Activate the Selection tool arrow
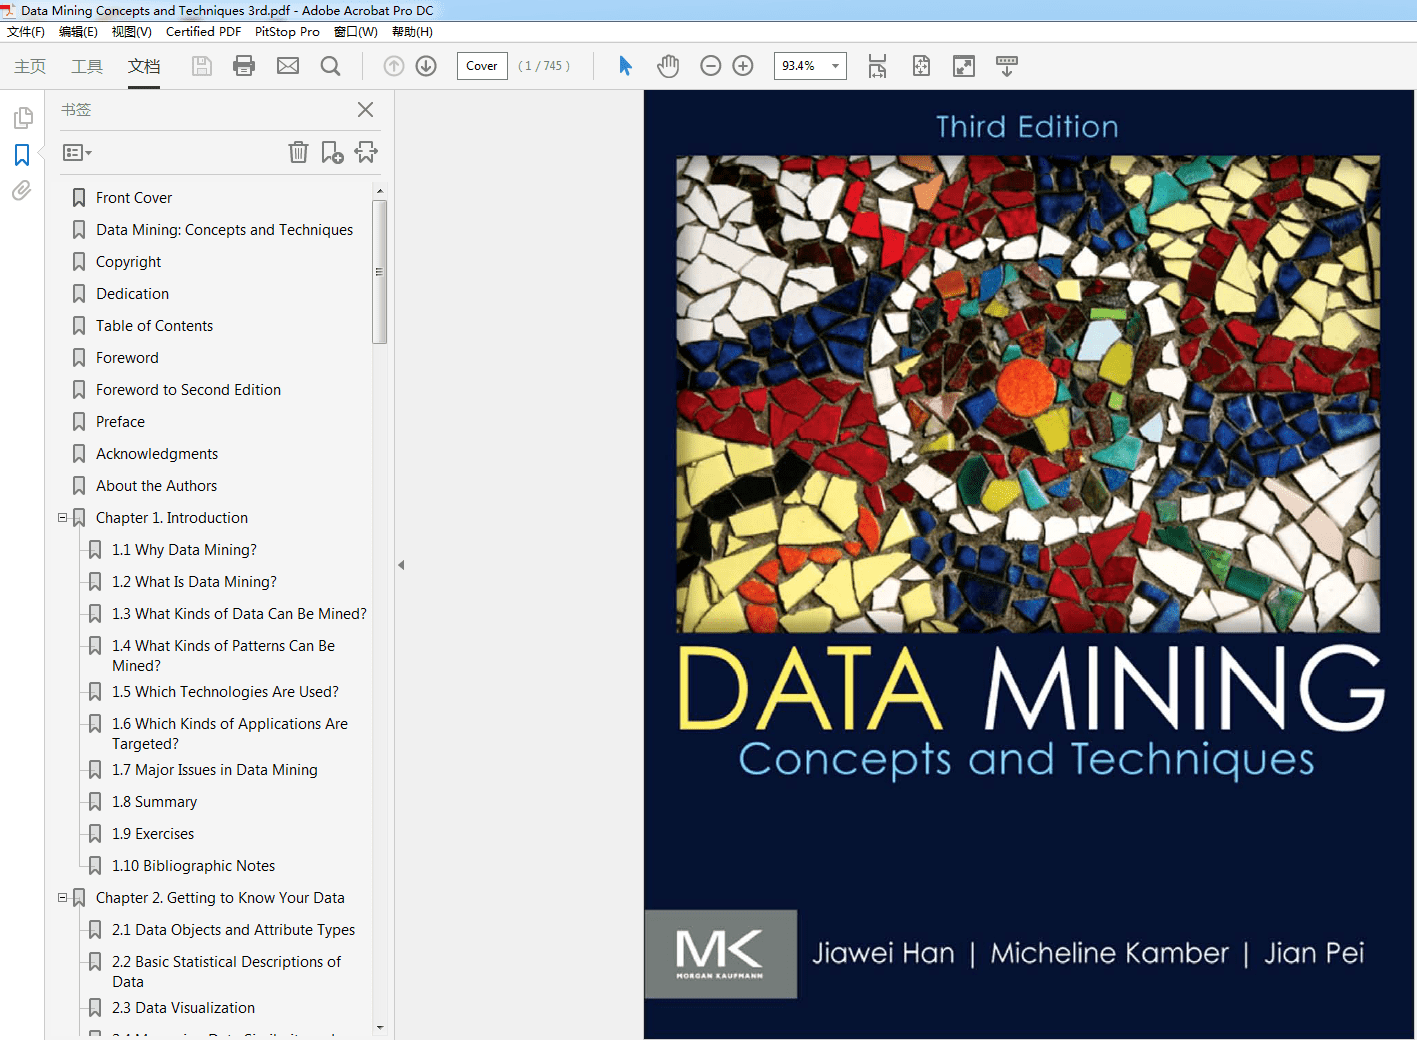The image size is (1417, 1040). click(624, 66)
